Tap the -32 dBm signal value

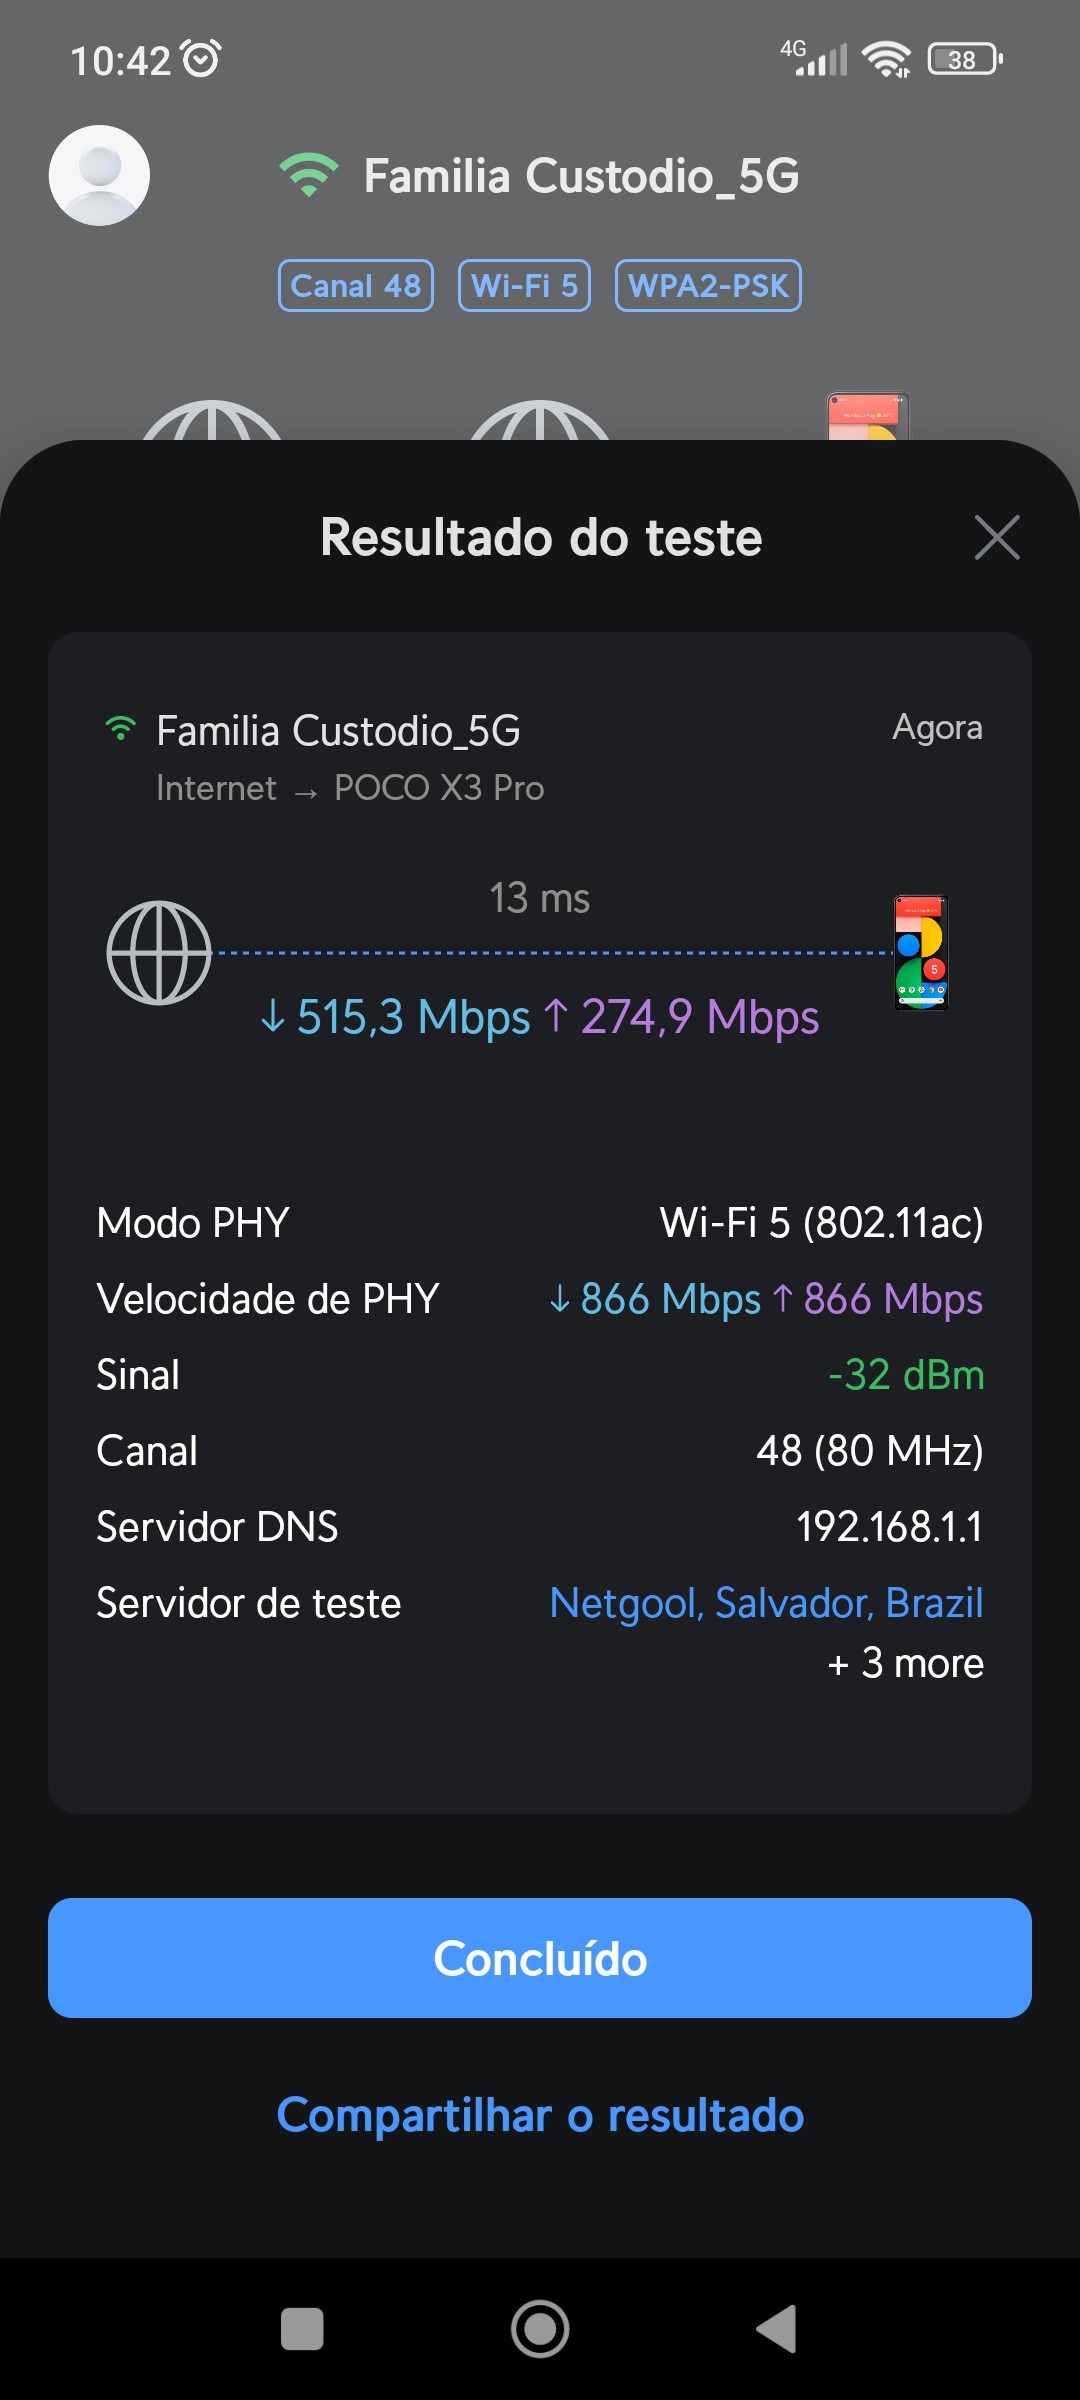pyautogui.click(x=906, y=1375)
